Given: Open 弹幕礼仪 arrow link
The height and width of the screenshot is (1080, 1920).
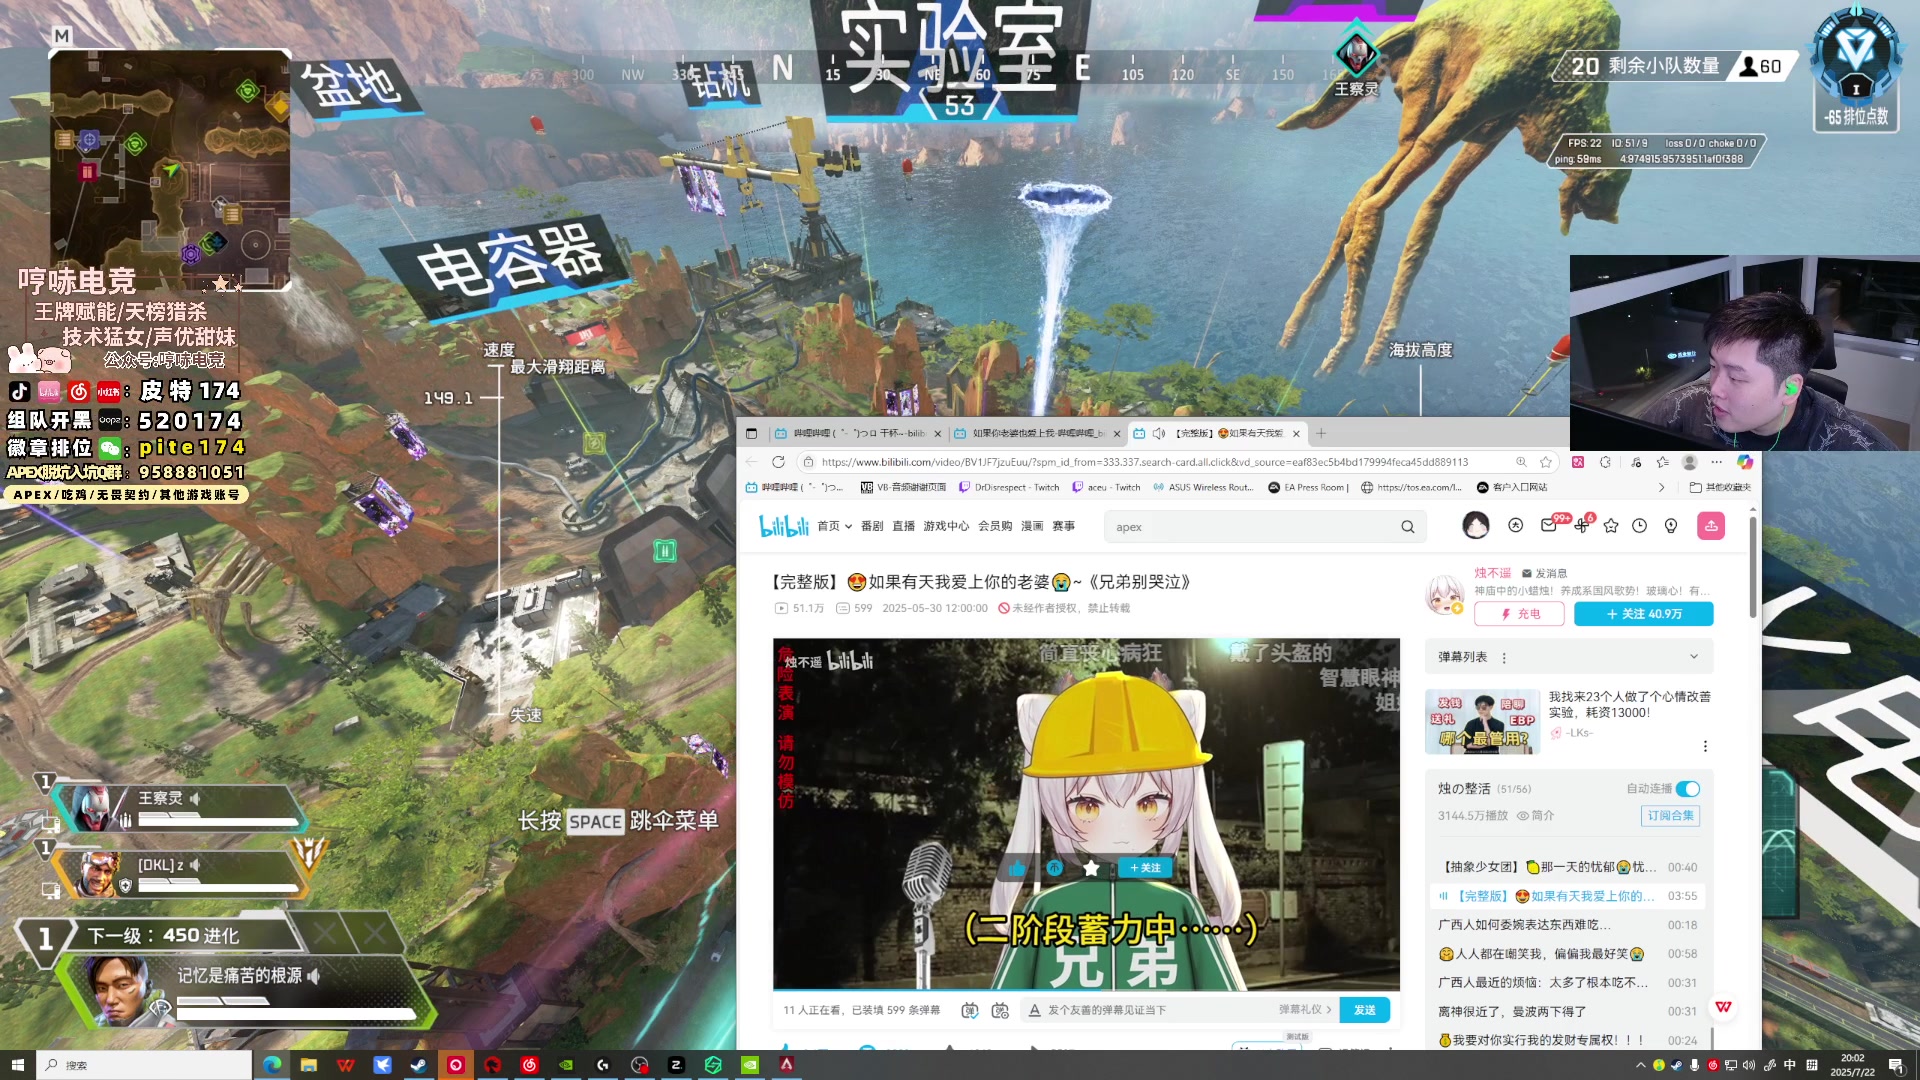Looking at the screenshot, I should tap(1305, 1010).
